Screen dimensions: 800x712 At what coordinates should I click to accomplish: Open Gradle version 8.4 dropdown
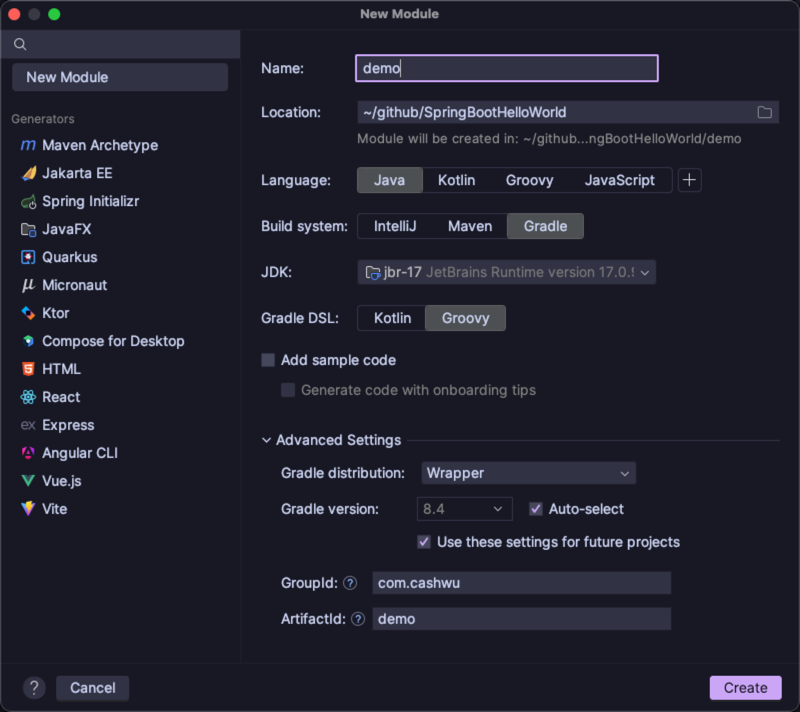[x=464, y=509]
